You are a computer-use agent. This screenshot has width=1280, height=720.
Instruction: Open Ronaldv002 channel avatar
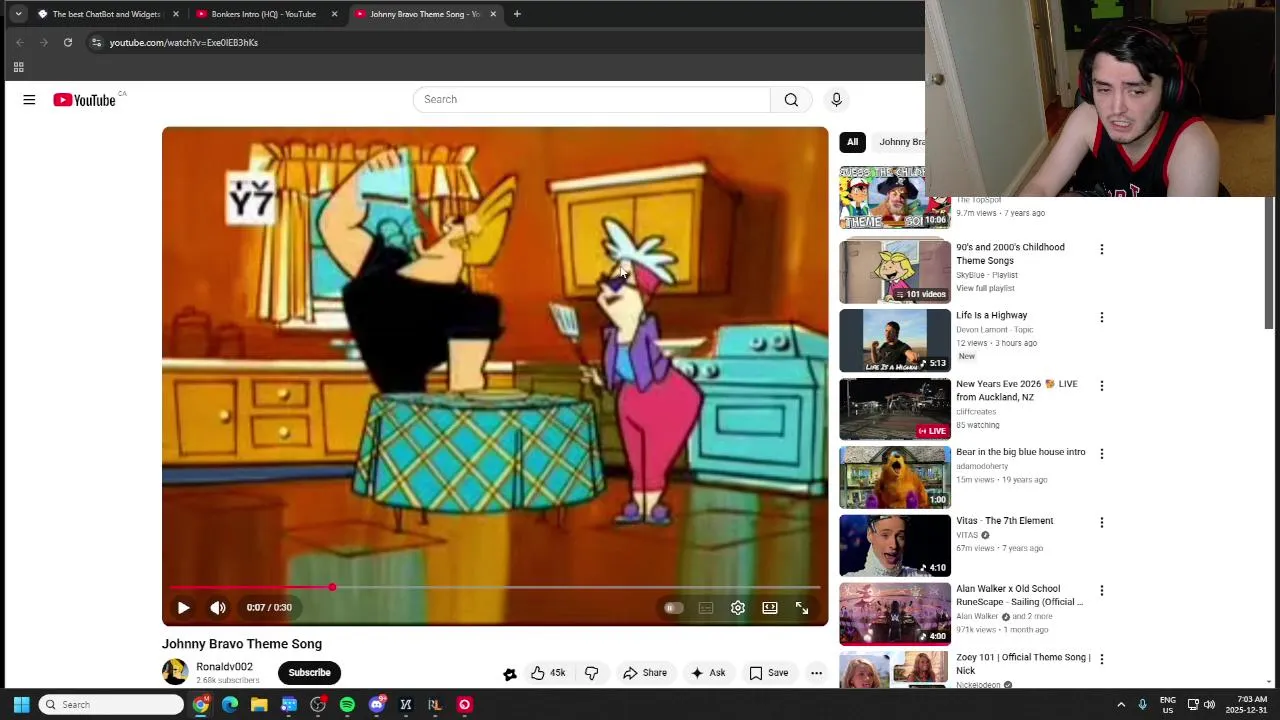pos(175,672)
